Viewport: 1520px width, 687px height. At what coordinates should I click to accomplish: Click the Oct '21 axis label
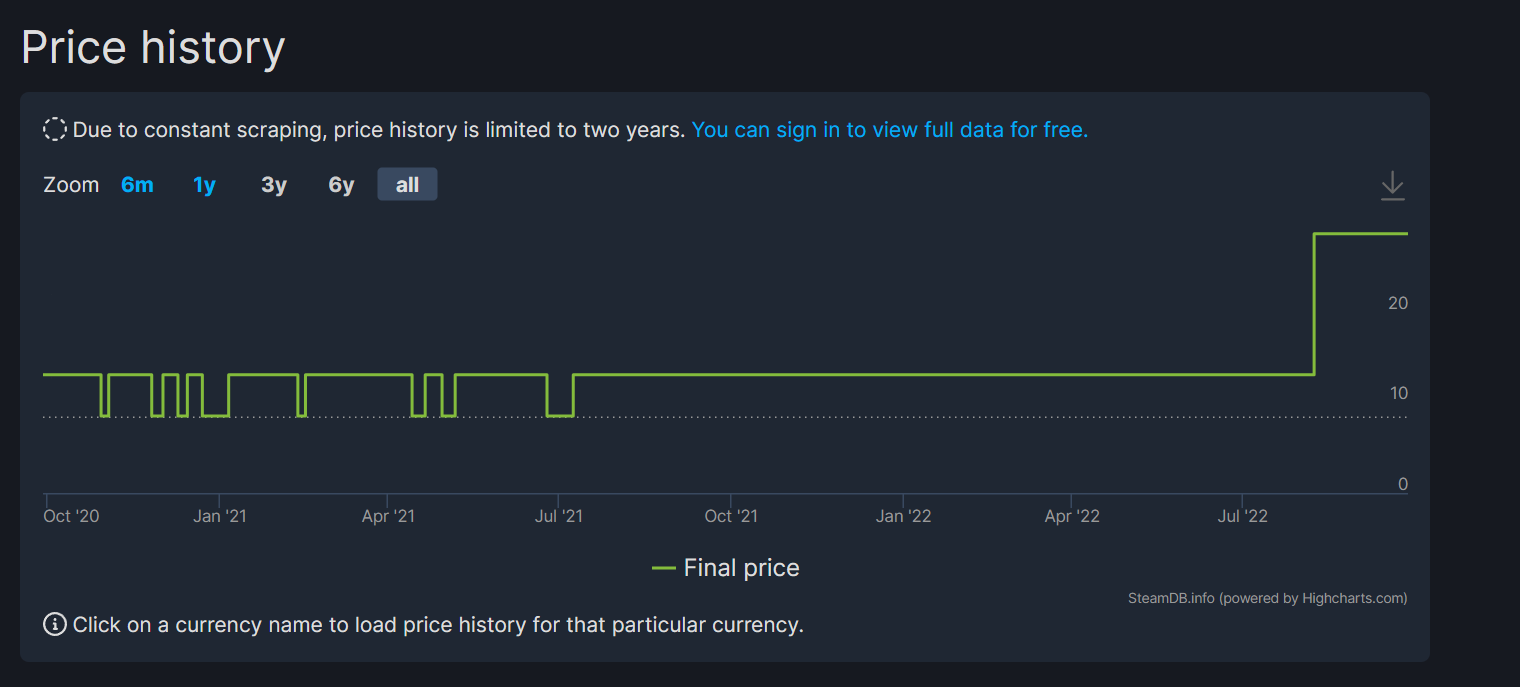coord(731,516)
